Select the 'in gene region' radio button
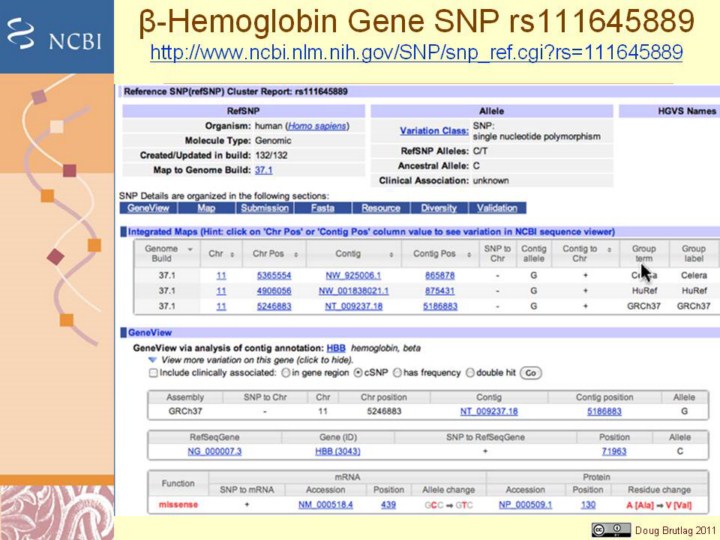This screenshot has height=540, width=720. tap(286, 373)
